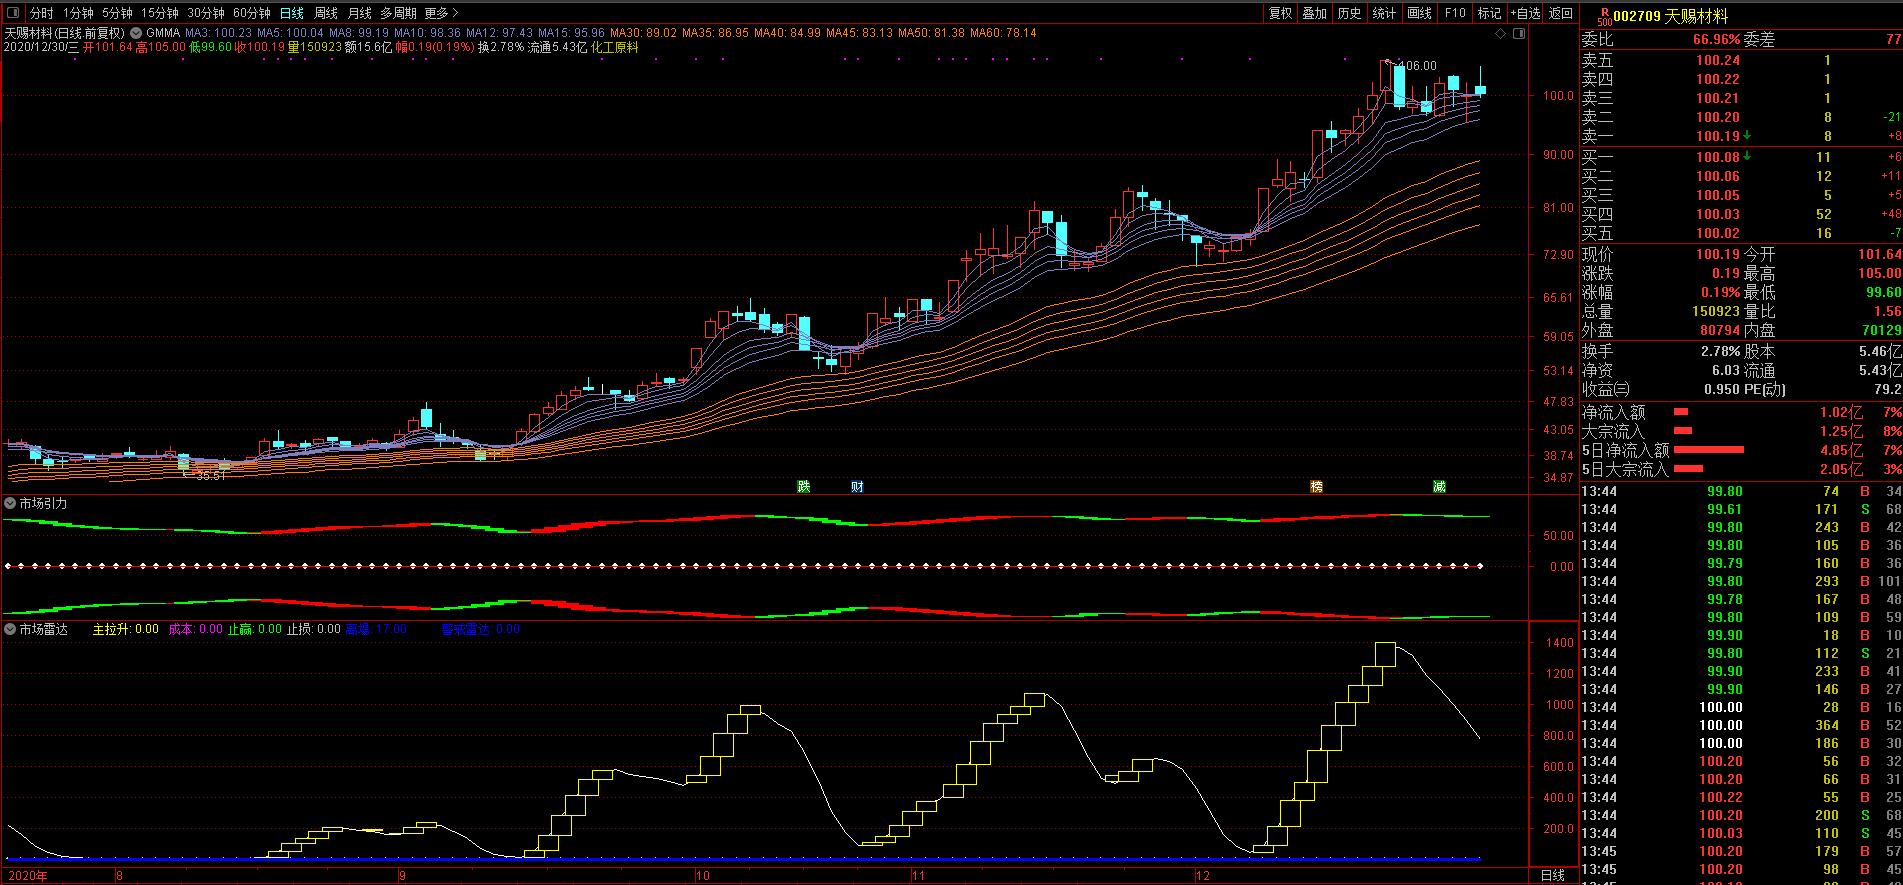Select the 1分钟 period tab
The image size is (1903, 885).
coord(77,13)
